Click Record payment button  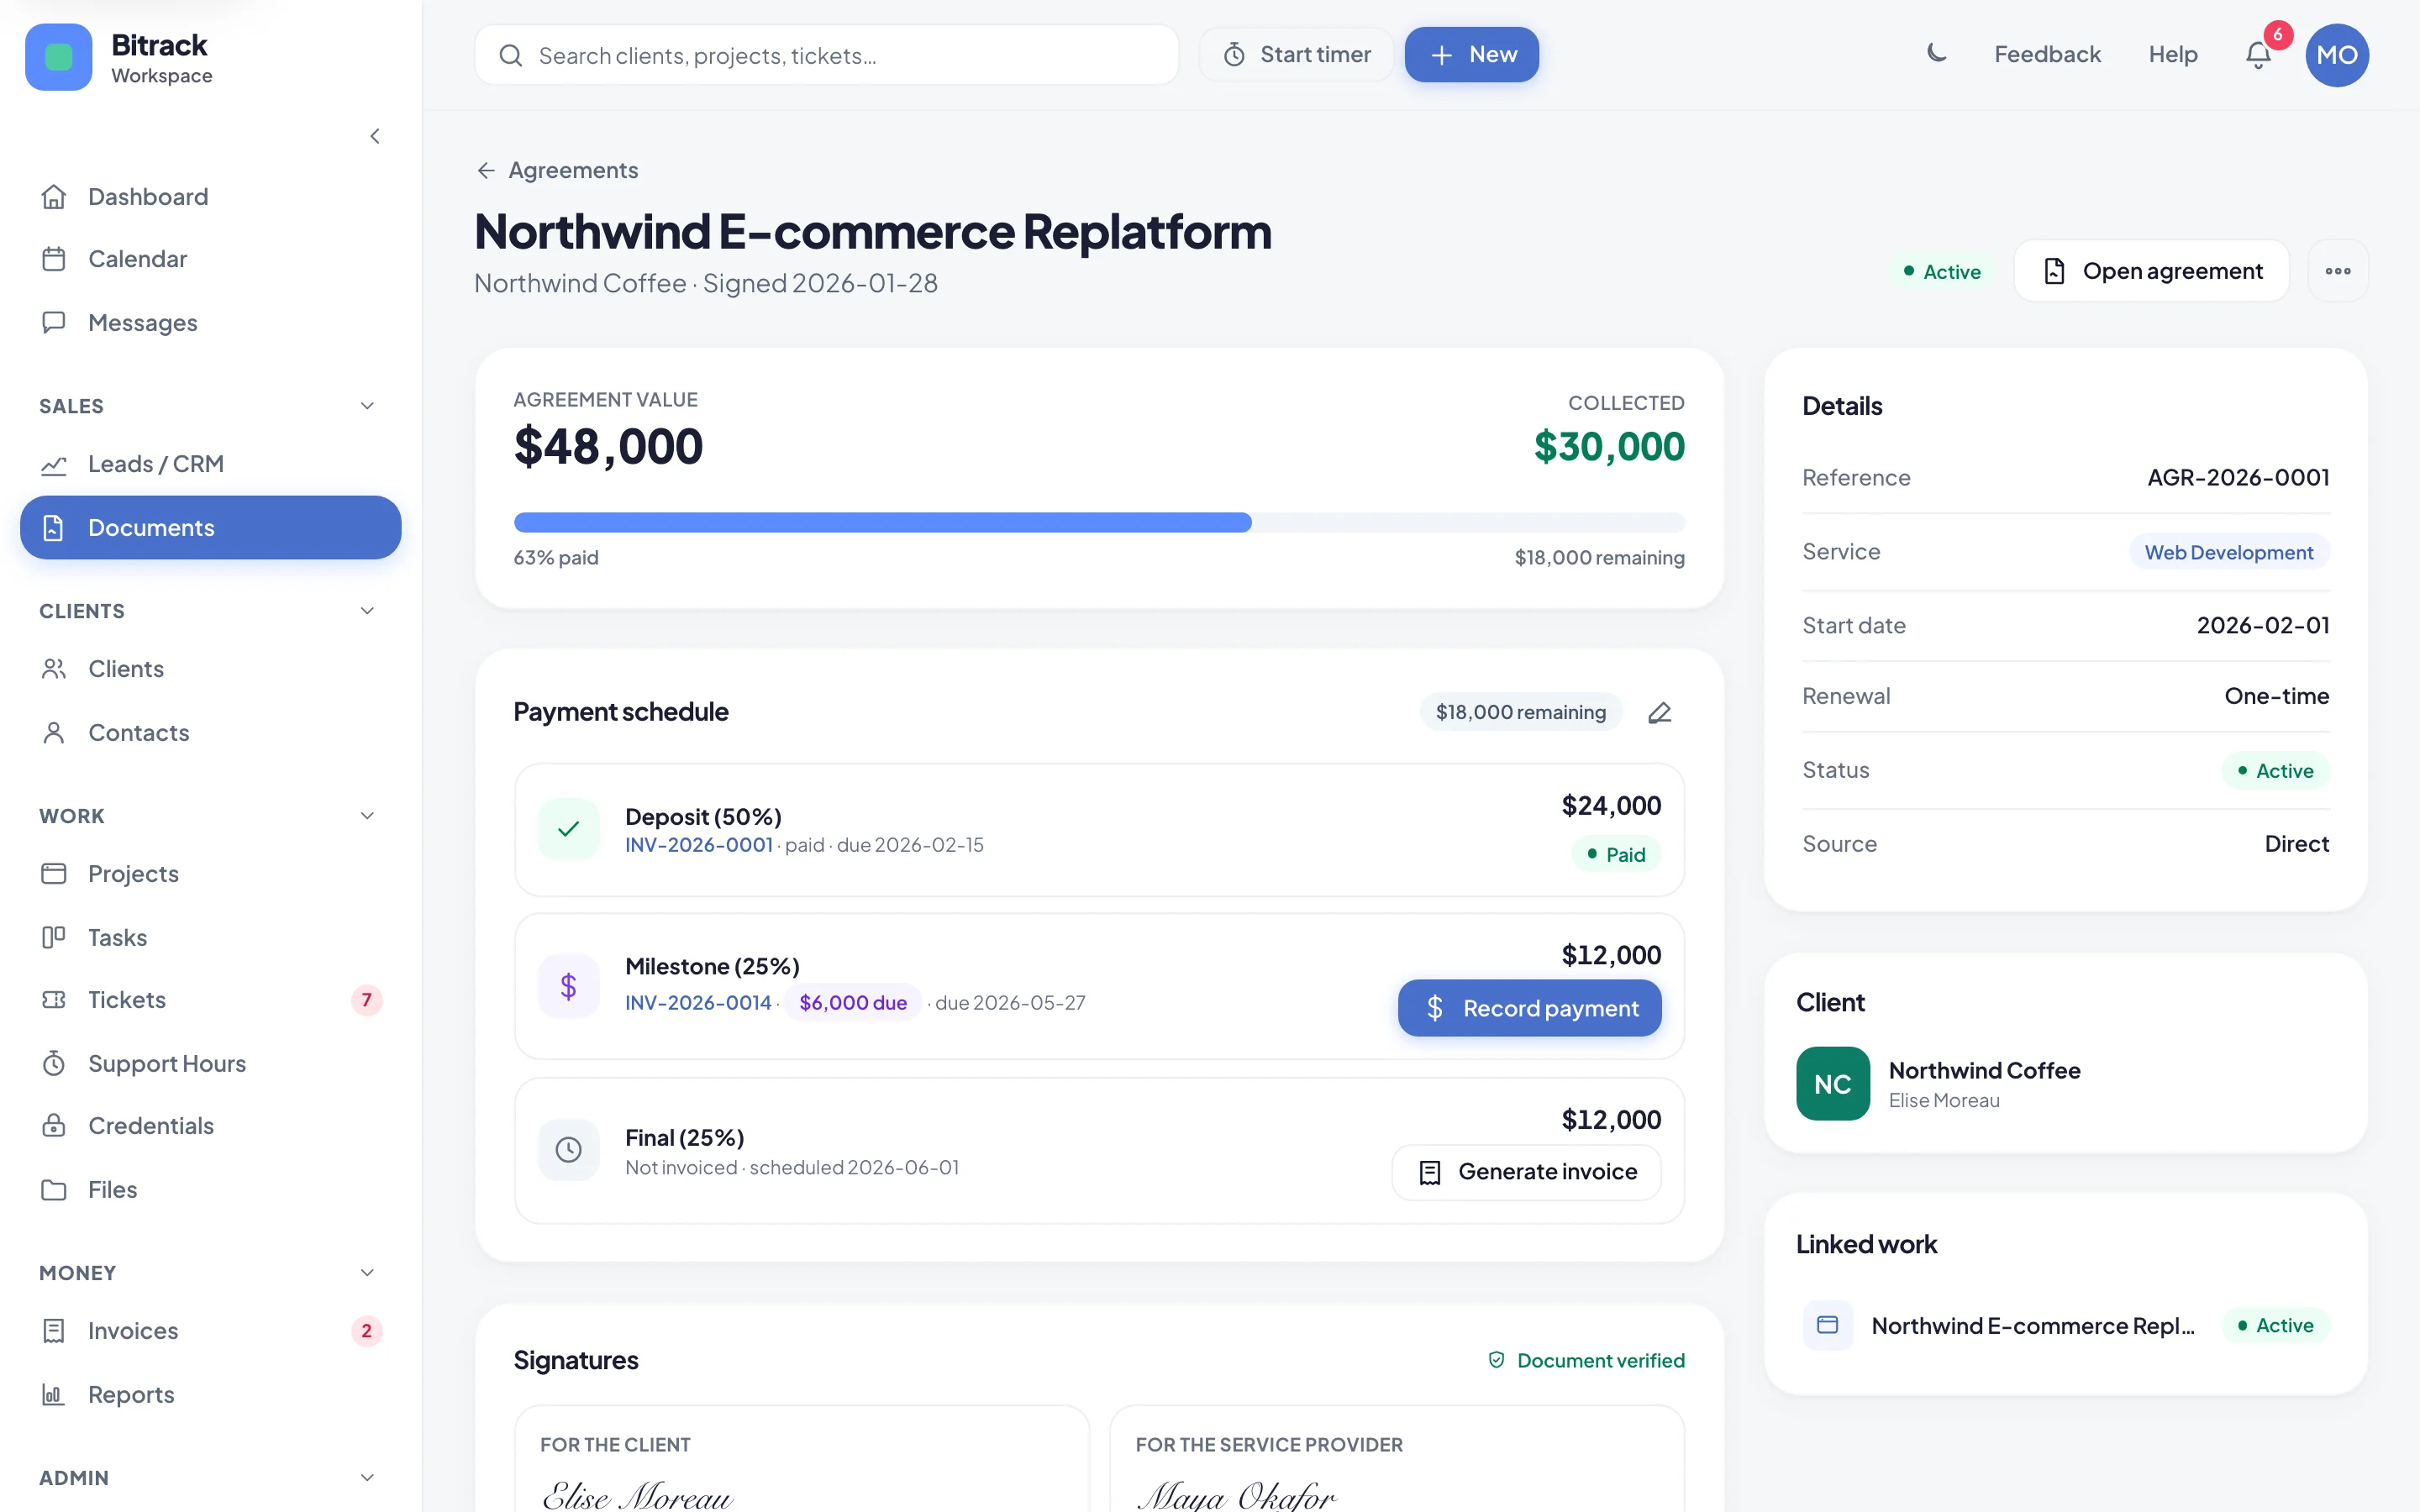click(1529, 1008)
